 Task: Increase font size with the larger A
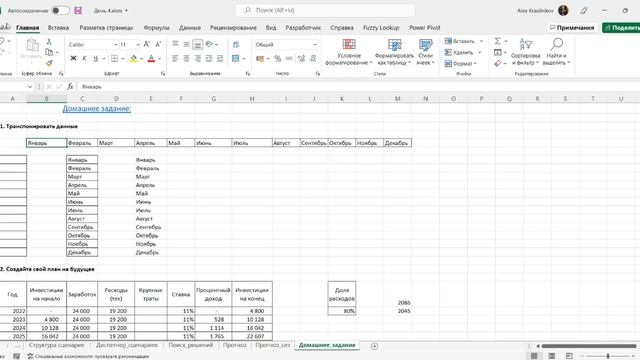coord(147,44)
